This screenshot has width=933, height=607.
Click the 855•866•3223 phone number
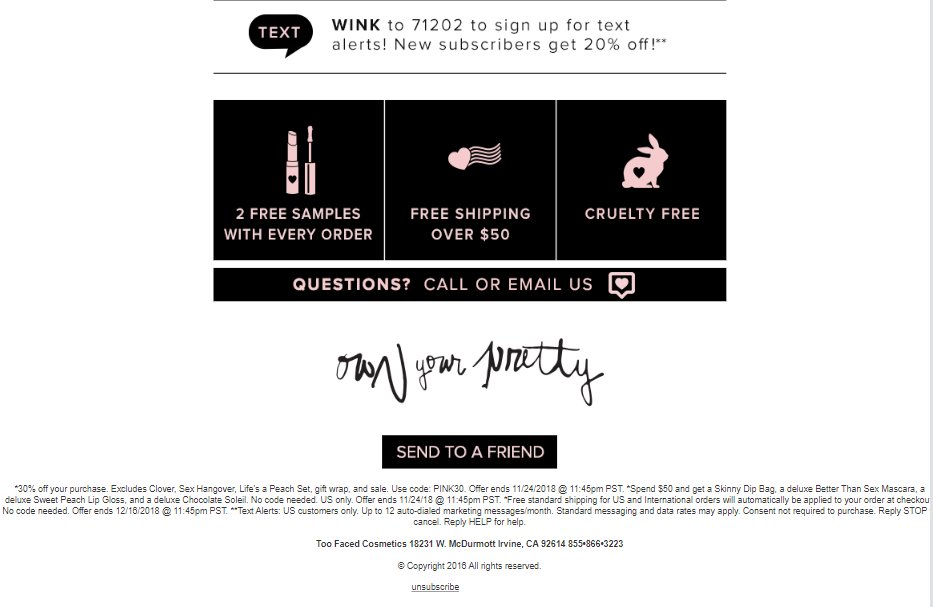596,544
